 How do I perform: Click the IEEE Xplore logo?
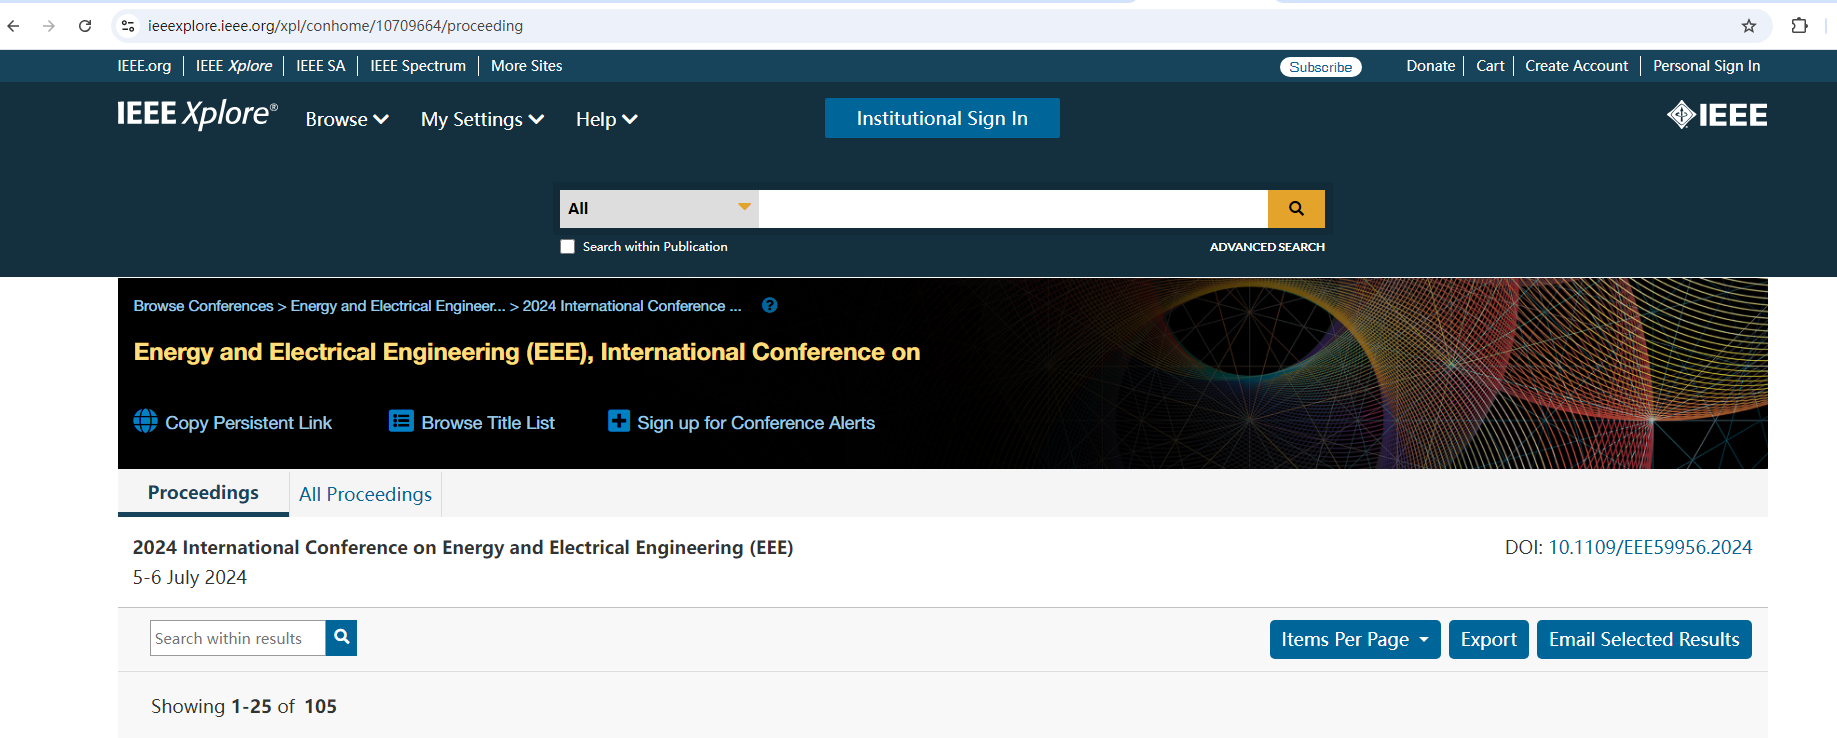pyautogui.click(x=197, y=114)
